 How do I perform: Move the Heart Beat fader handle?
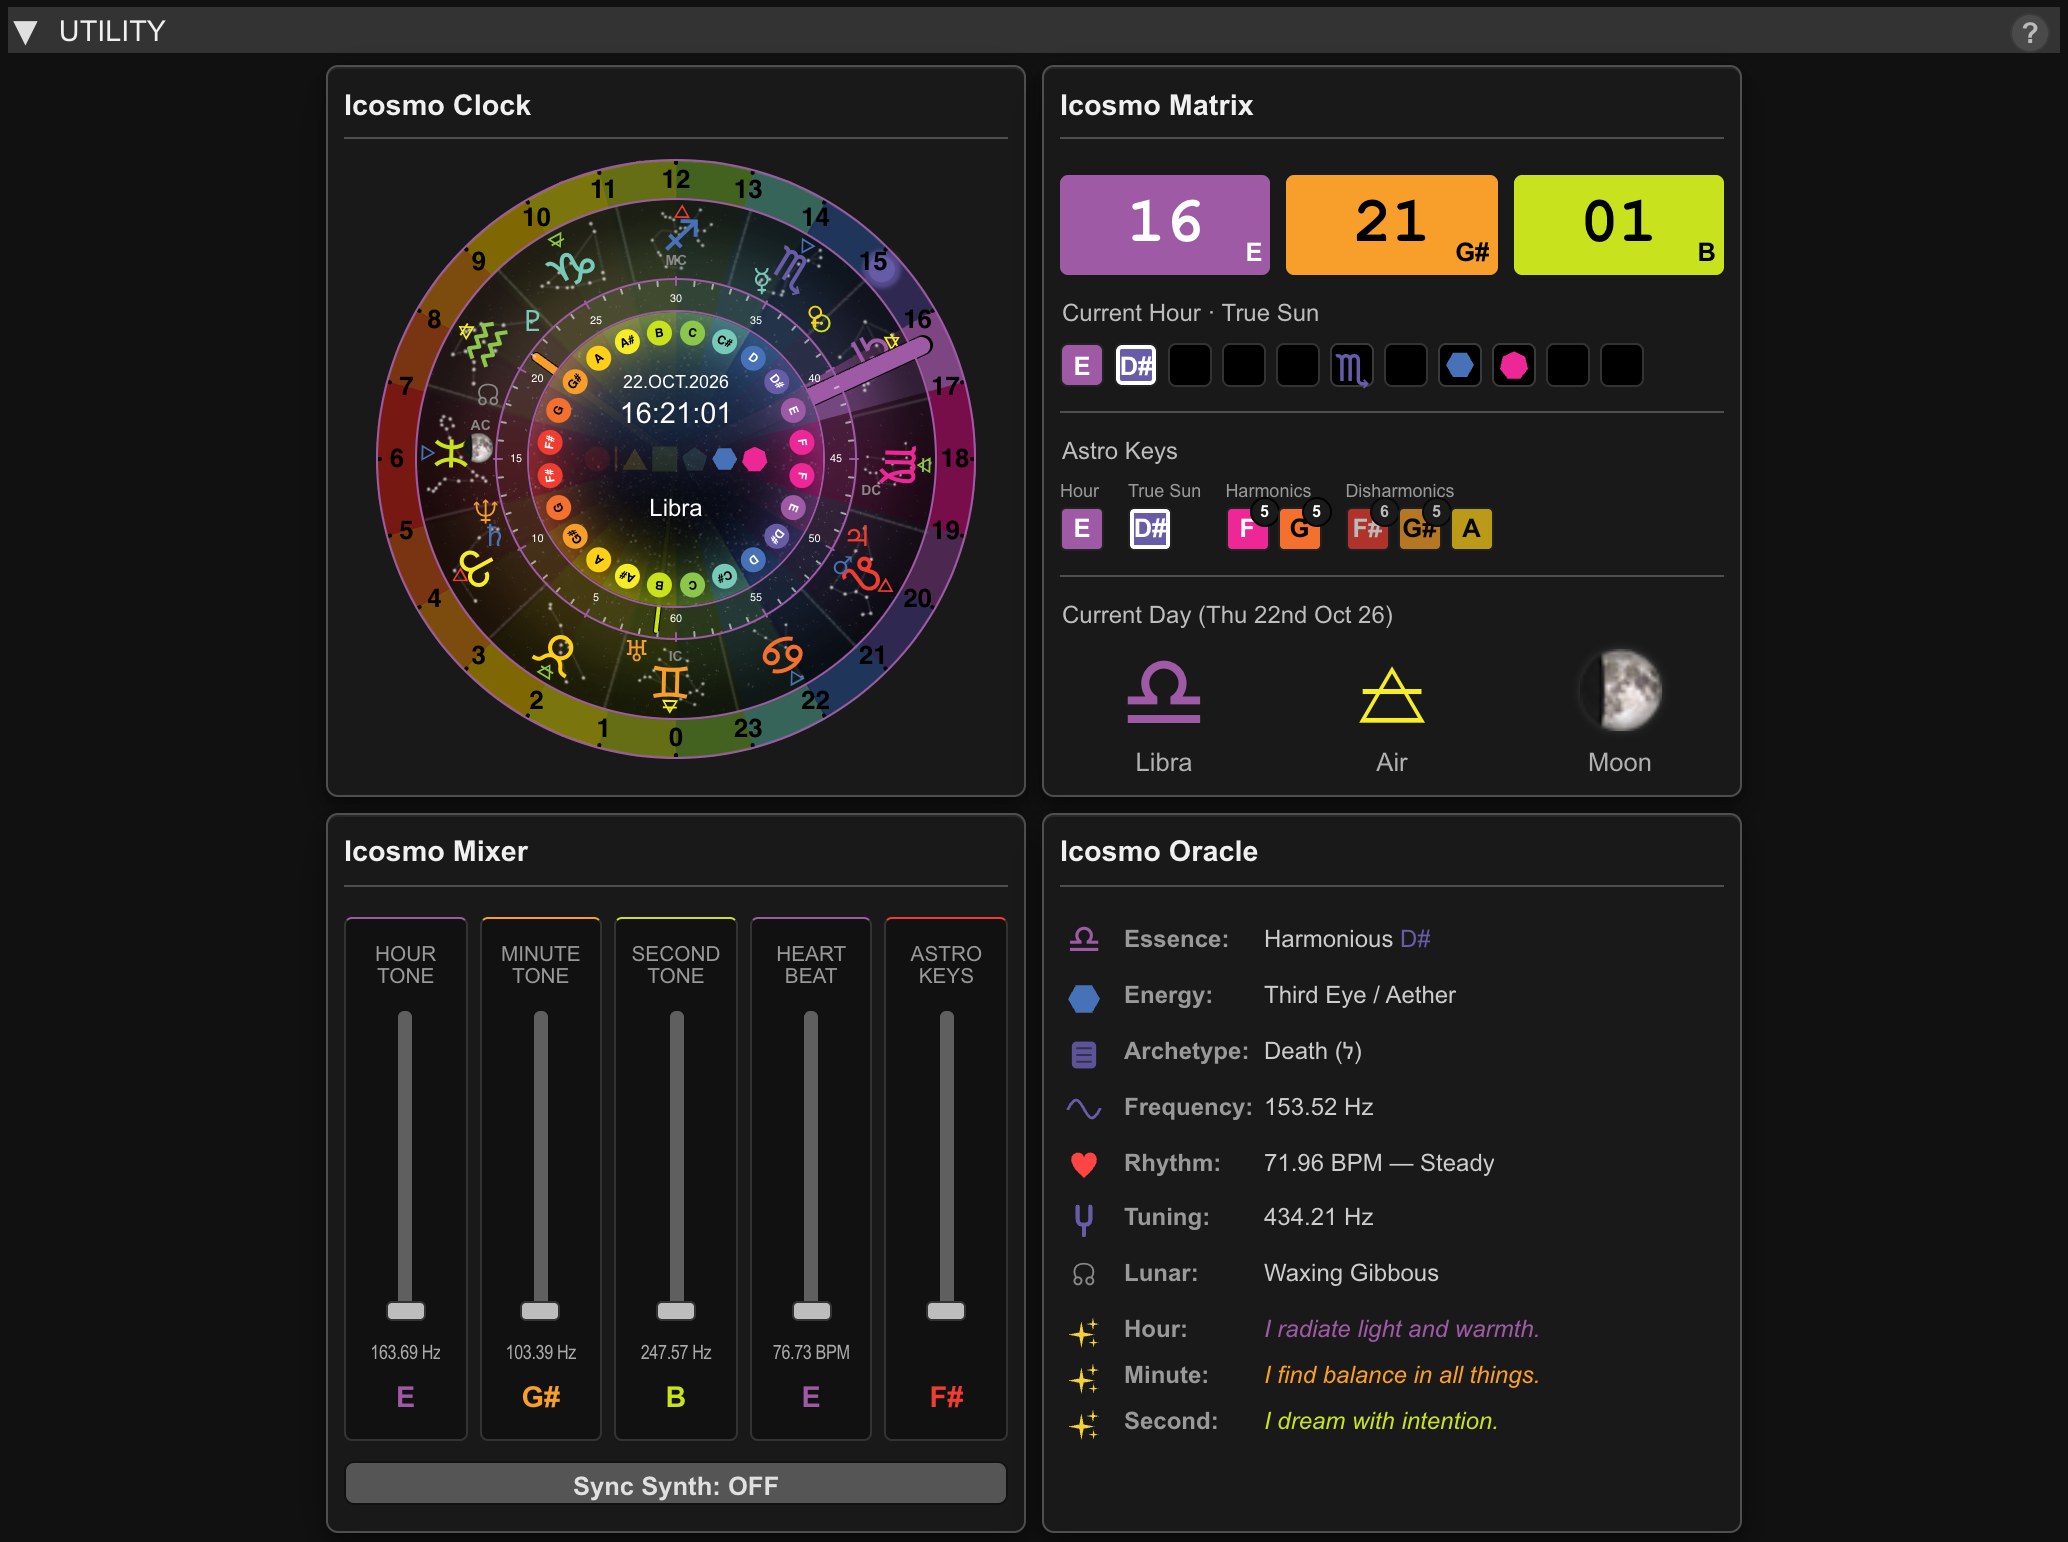(811, 1311)
